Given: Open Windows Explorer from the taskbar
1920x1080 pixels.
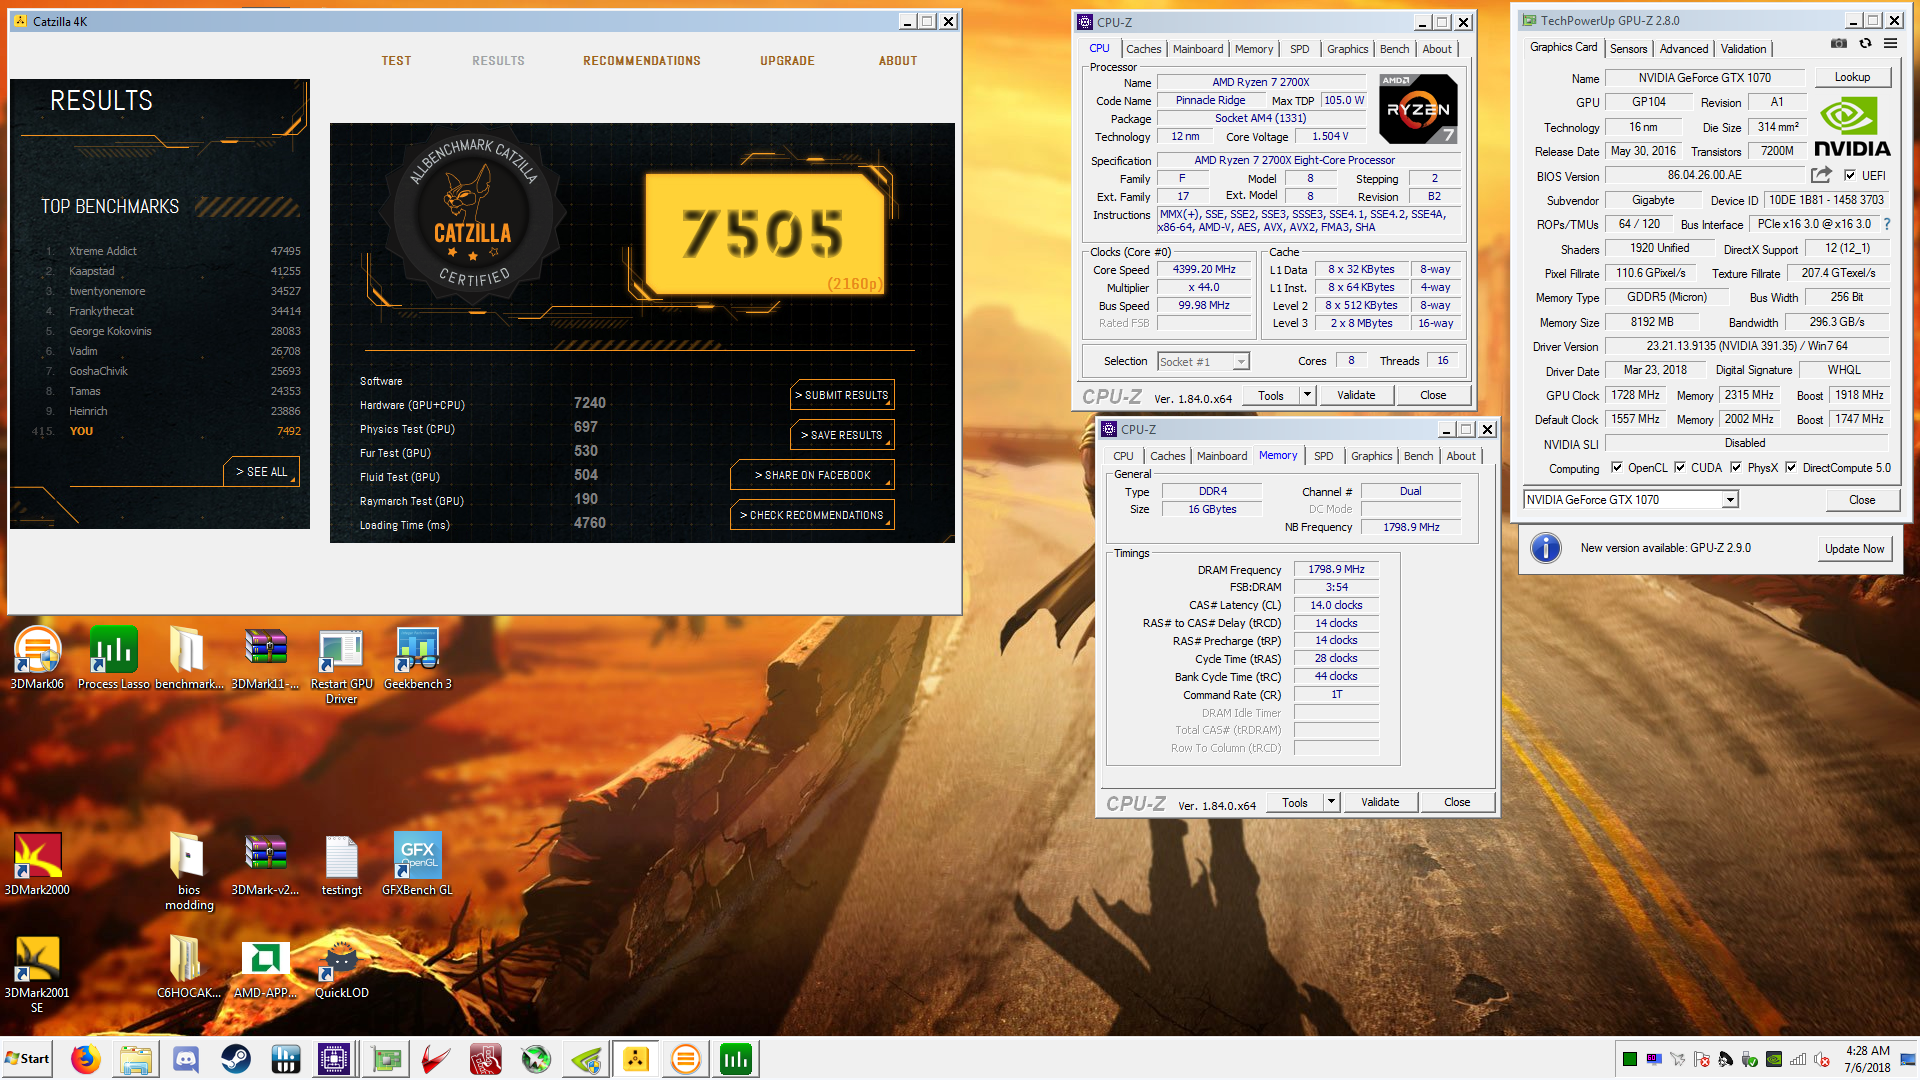Looking at the screenshot, I should 136,1059.
